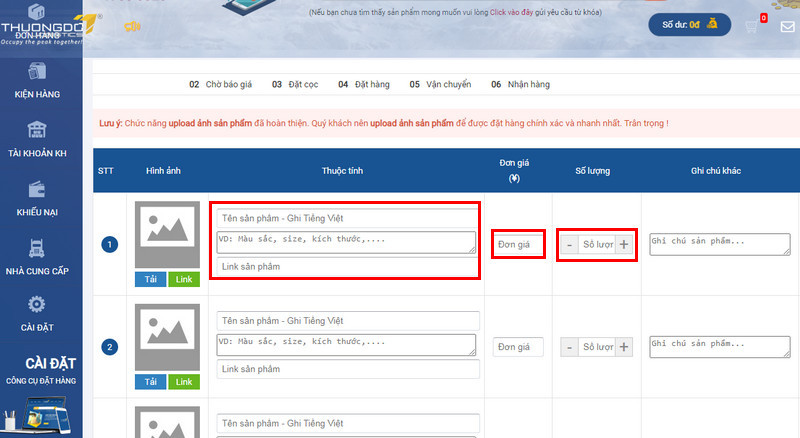Focus row 2 Link sản phẩm field
This screenshot has height=438, width=800.
point(347,369)
